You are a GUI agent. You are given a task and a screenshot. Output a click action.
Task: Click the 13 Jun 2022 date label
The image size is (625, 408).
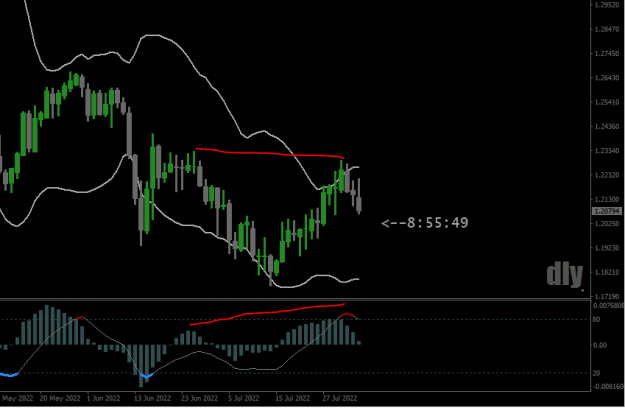click(152, 398)
